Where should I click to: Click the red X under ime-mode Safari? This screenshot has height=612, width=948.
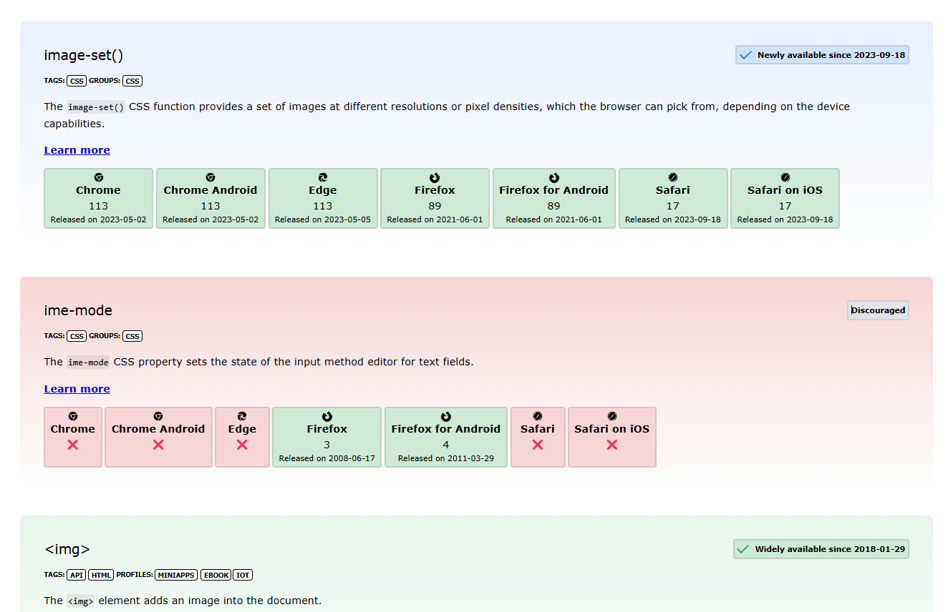[x=537, y=444]
